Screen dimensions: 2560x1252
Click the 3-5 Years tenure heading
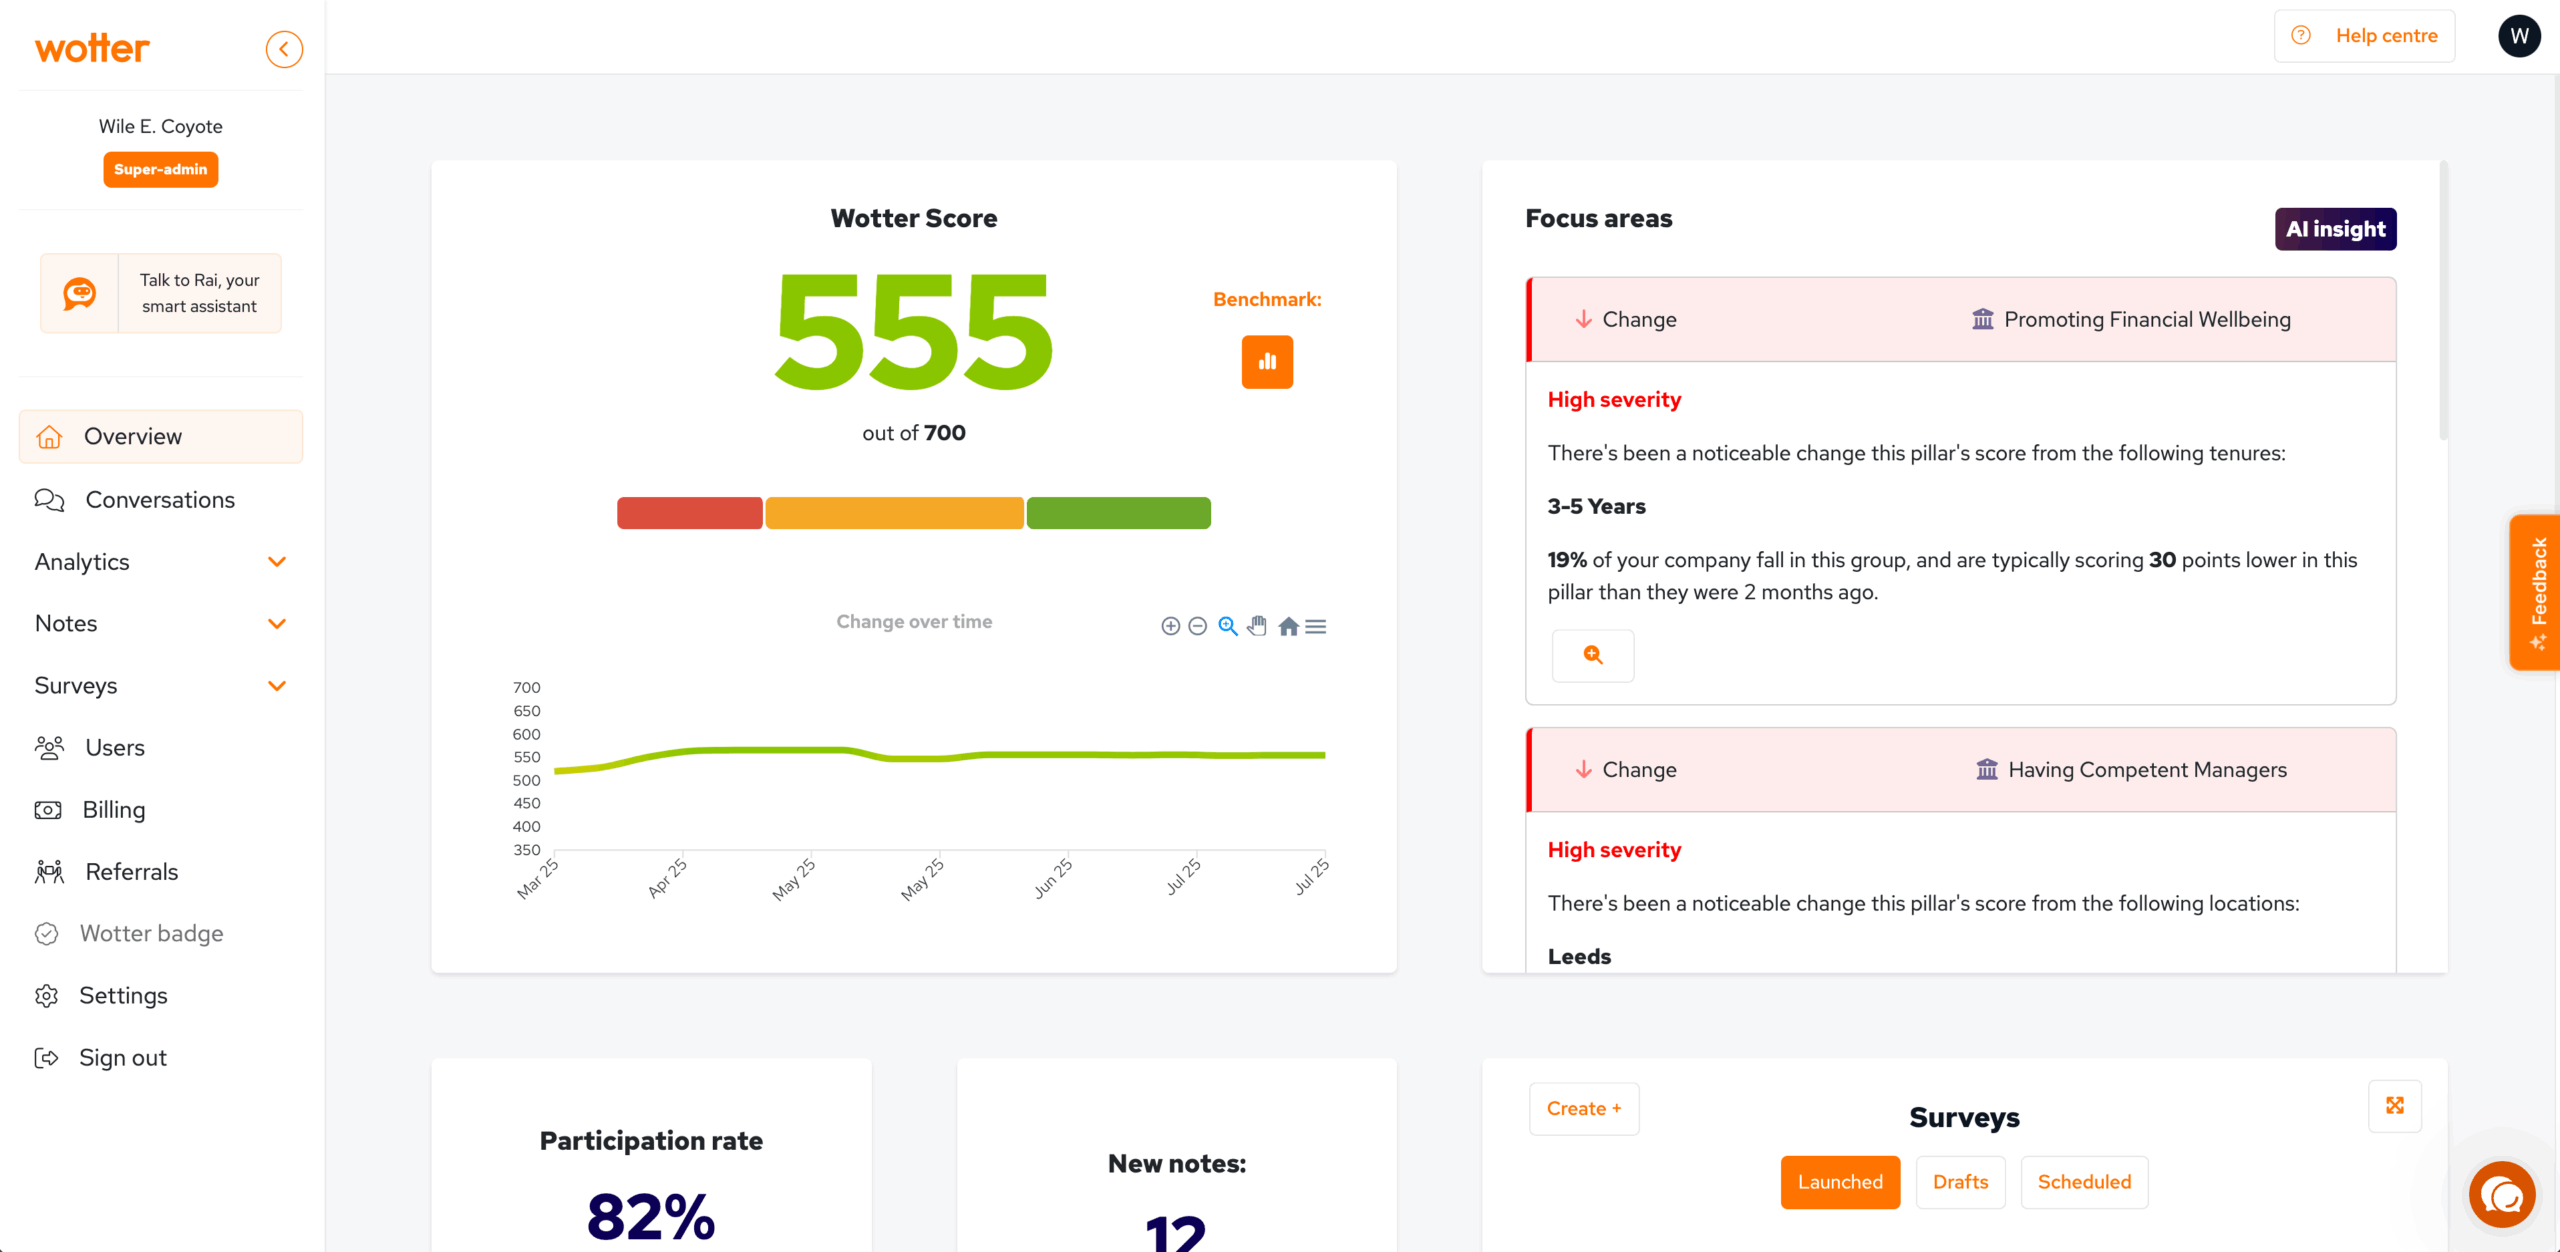1597,506
